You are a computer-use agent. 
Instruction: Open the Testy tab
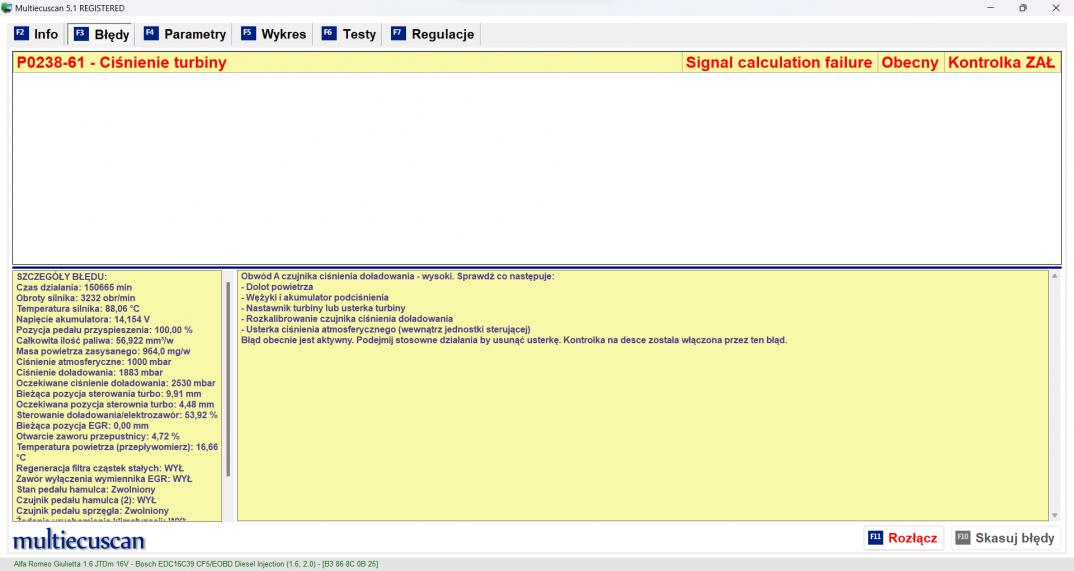349,34
